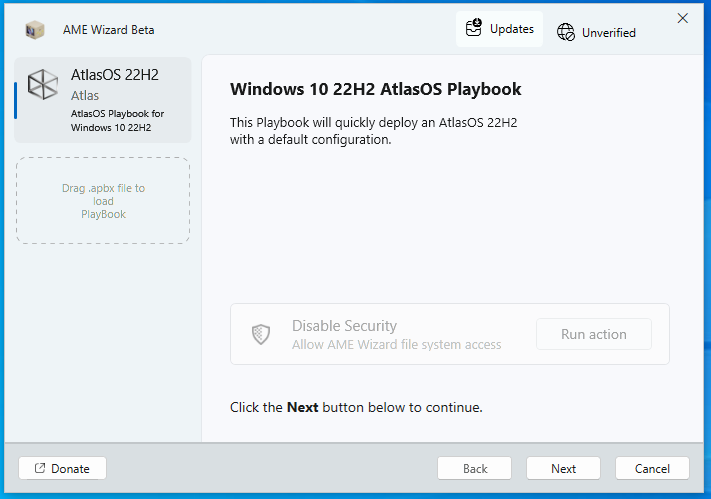Viewport: 711px width, 499px height.
Task: Click the Windows 10 22H2 AtlasOS Playbook heading
Action: [x=376, y=89]
